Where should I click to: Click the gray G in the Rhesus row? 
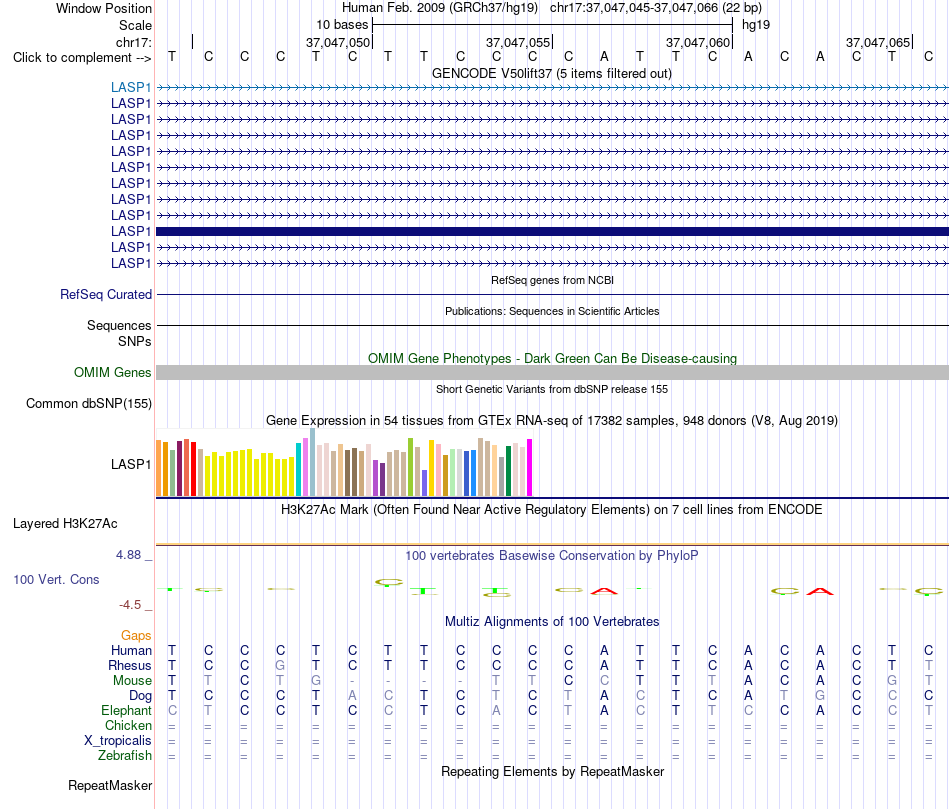[280, 666]
